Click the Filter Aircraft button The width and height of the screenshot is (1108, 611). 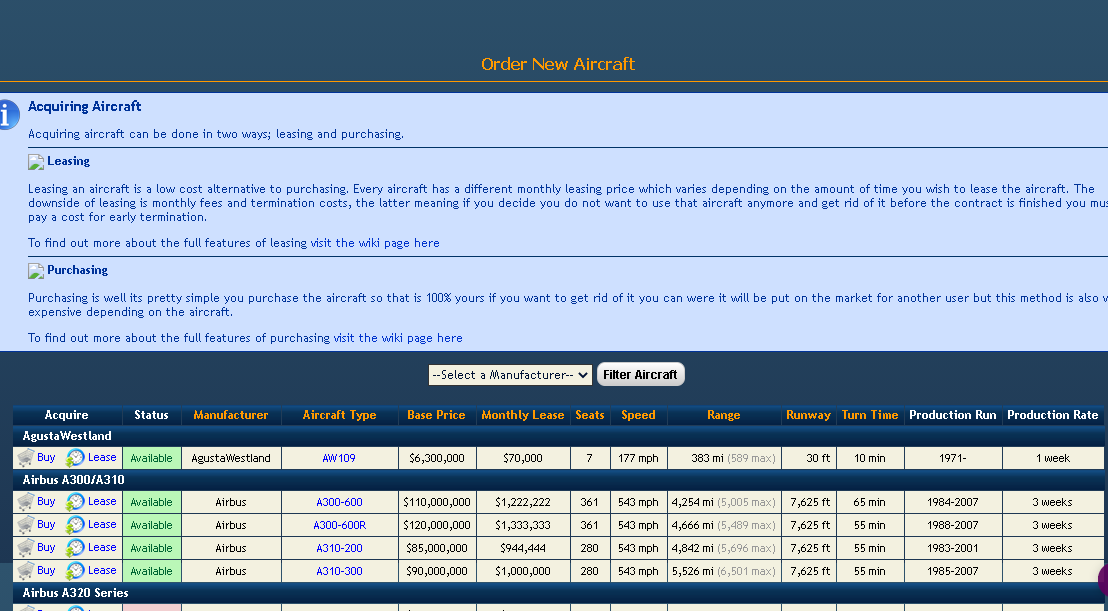(640, 374)
